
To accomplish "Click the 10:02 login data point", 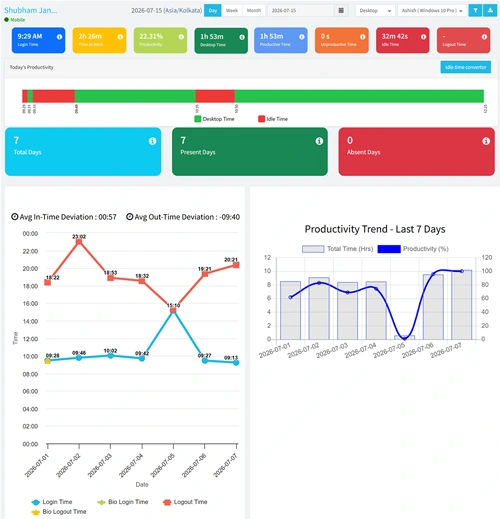I will (110, 356).
